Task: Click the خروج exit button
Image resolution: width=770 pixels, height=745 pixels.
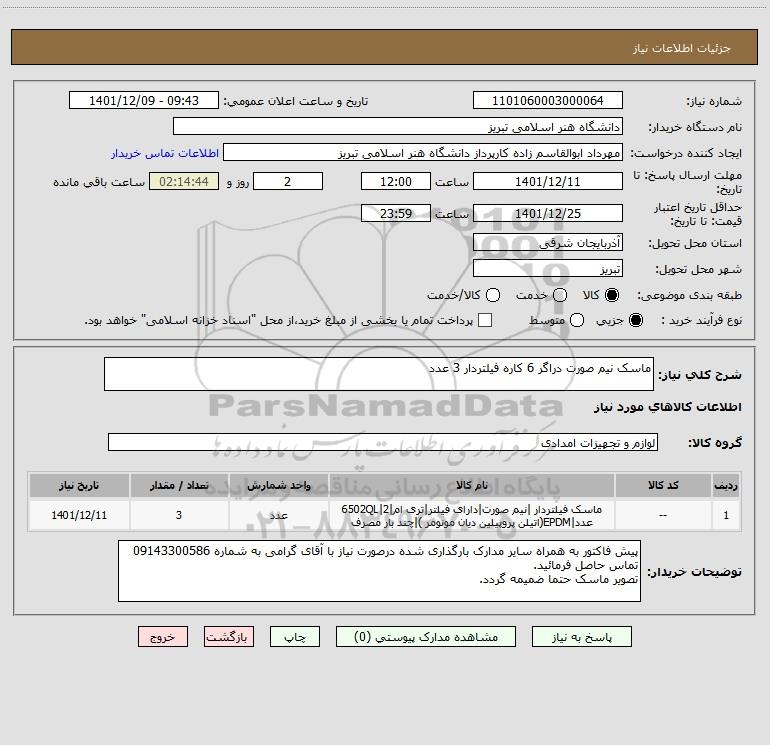Action: 163,637
